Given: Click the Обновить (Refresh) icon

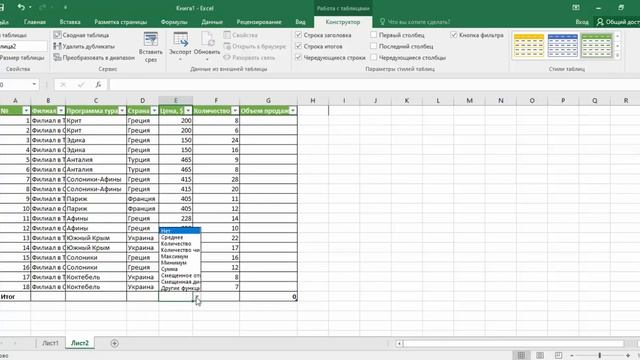Looking at the screenshot, I should [x=207, y=40].
